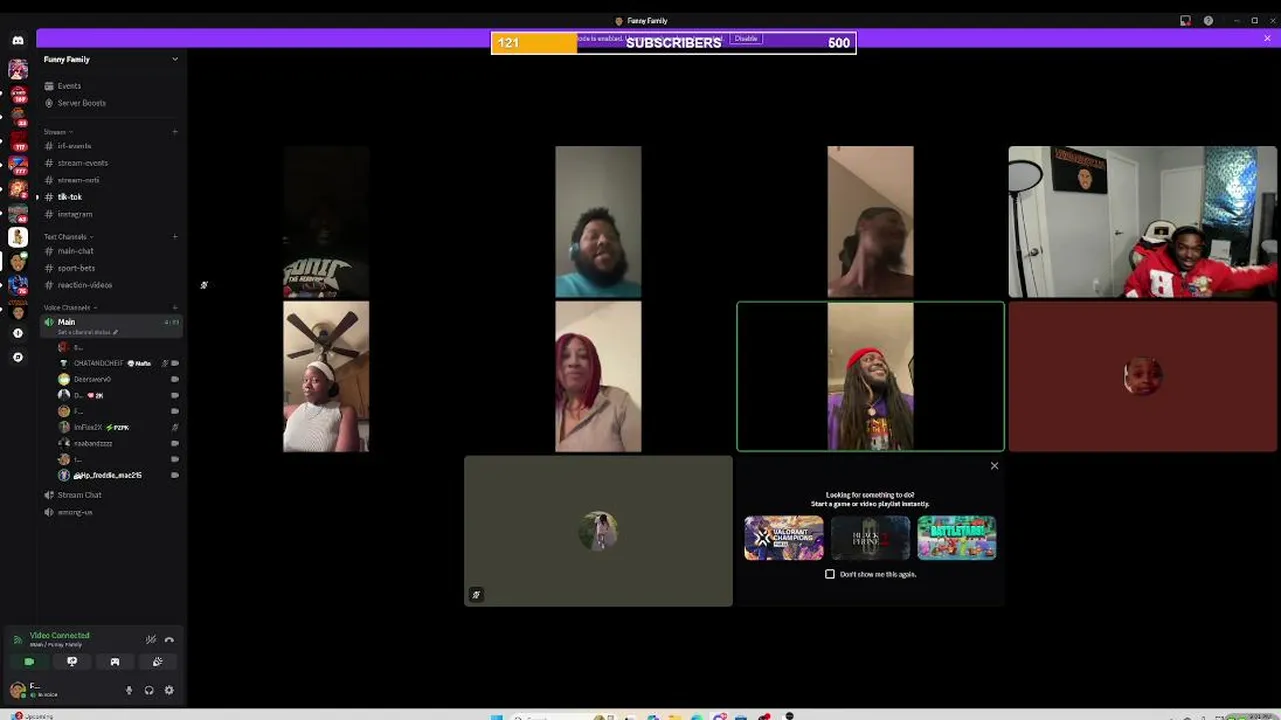
Task: Open Server Boosts in the sidebar
Action: click(x=110, y=103)
